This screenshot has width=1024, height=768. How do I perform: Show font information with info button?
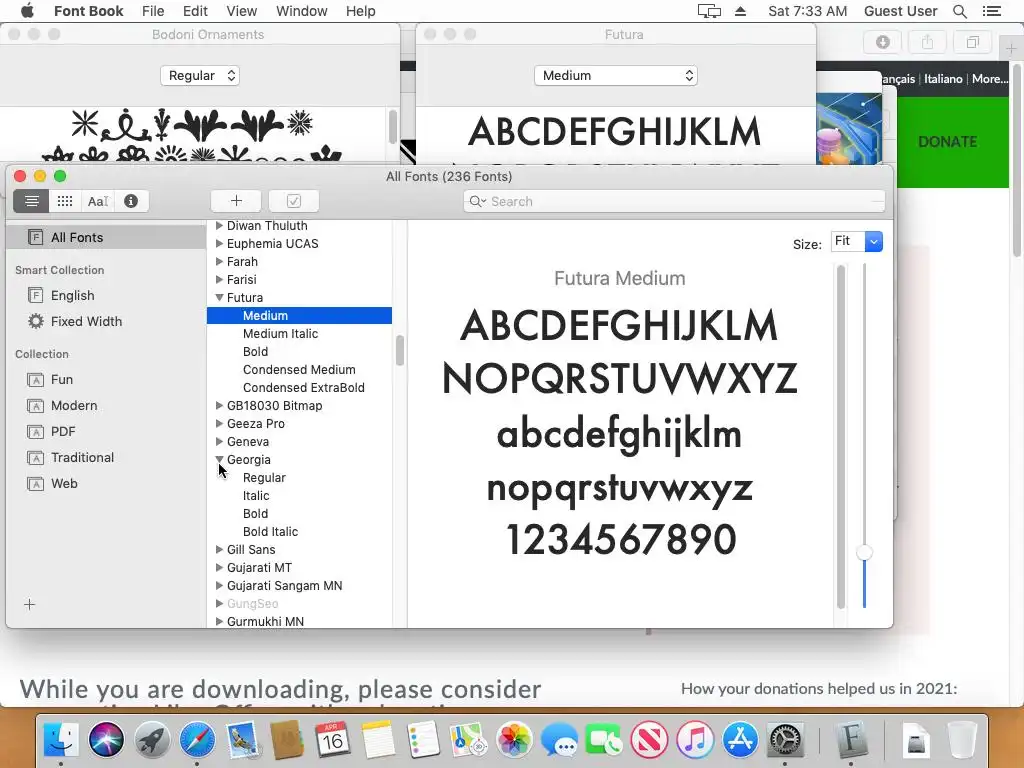[x=131, y=201]
